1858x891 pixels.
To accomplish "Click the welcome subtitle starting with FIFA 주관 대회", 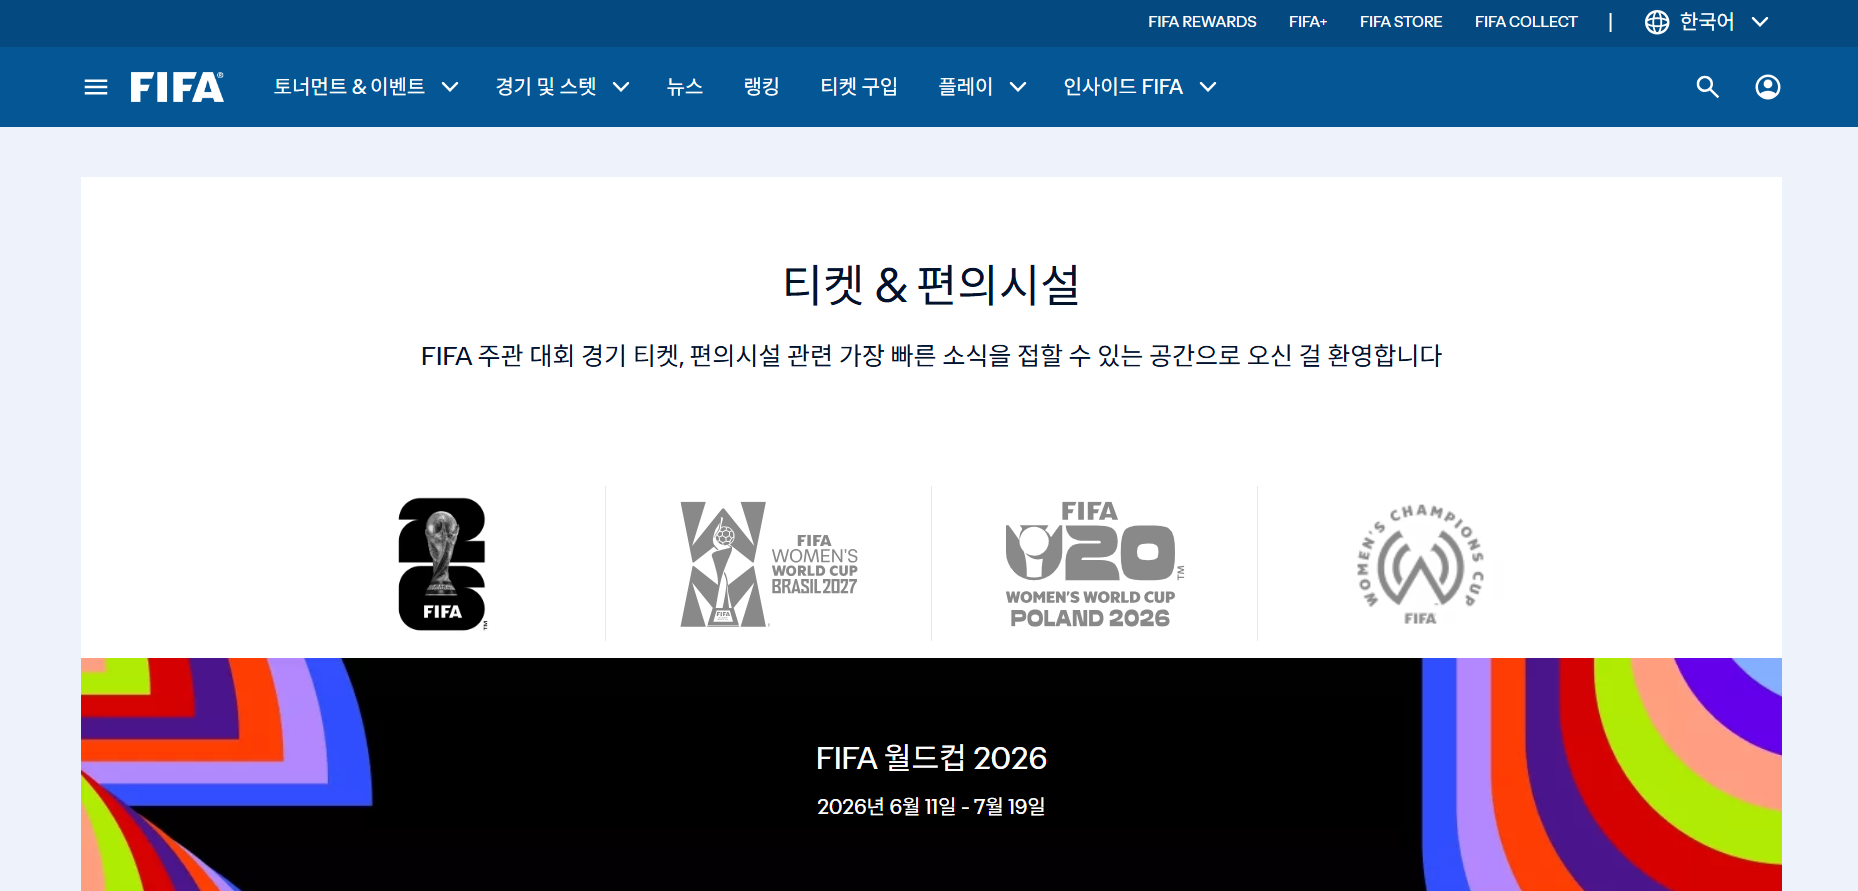I will [931, 356].
